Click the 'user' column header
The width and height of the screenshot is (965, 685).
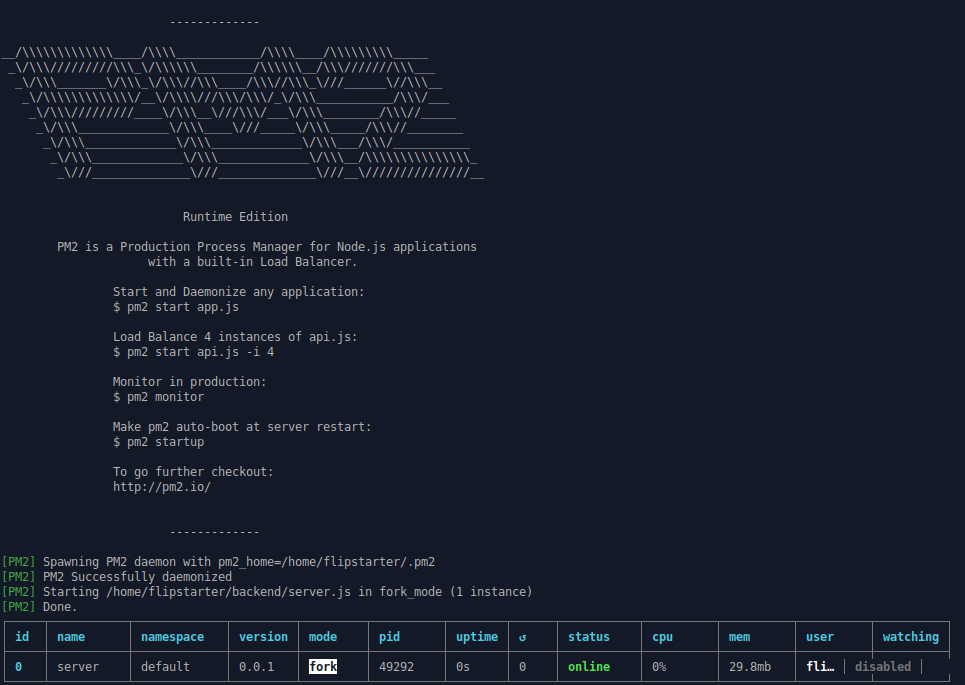pos(820,637)
